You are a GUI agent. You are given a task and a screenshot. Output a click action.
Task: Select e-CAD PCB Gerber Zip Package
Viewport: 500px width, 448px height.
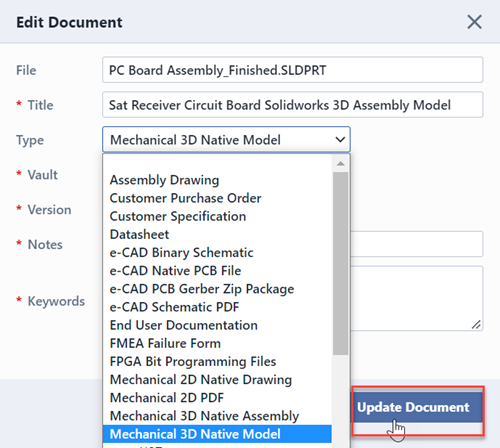(217, 289)
